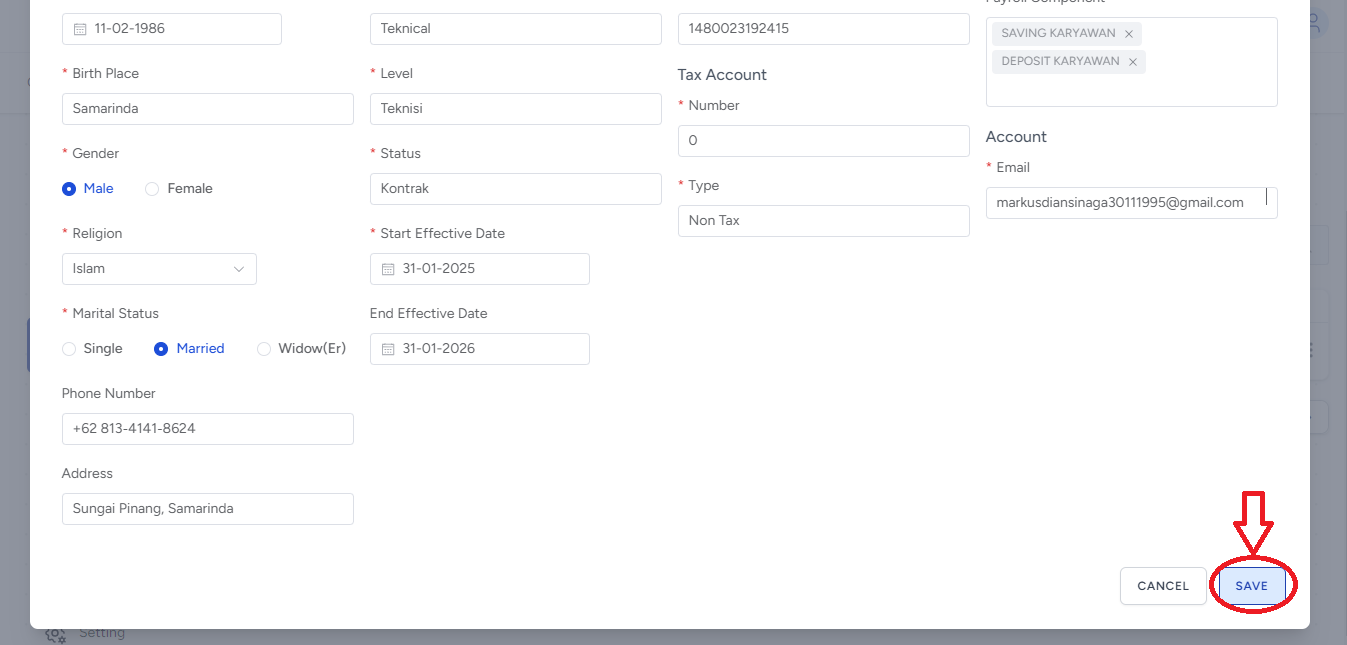Click calendar icon in End Effective Date

[389, 349]
